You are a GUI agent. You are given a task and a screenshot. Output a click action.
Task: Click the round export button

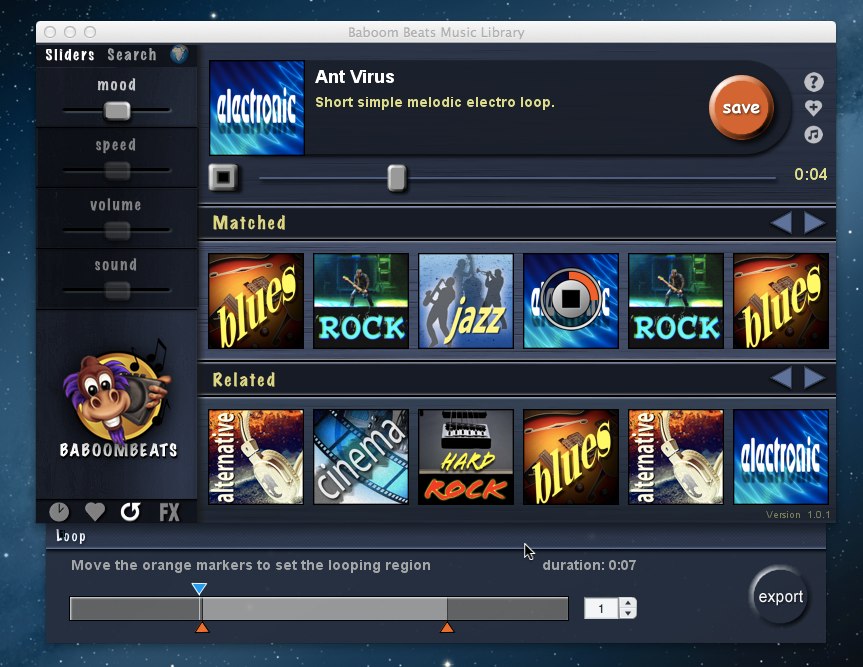click(780, 597)
